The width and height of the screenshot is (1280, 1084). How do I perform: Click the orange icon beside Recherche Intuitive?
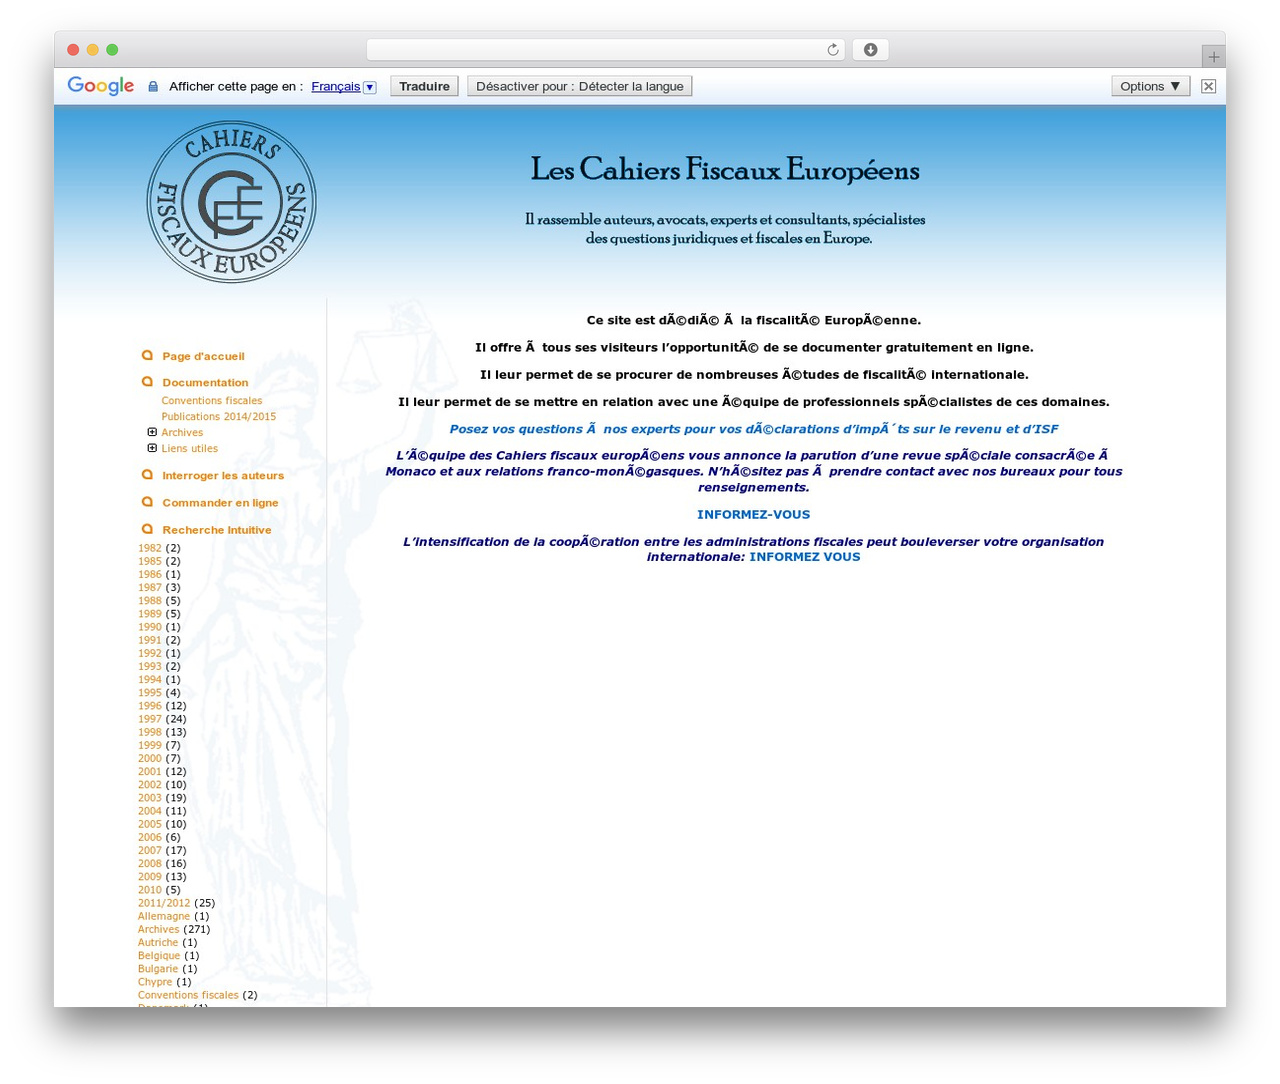[148, 529]
